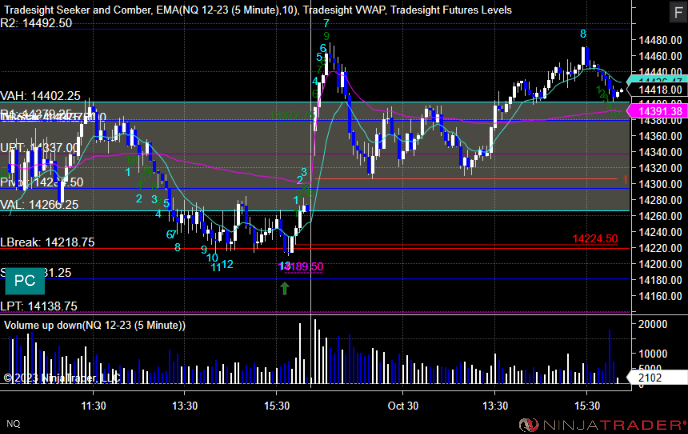Click the magenta 14391.38 VWAP price marker
The width and height of the screenshot is (688, 434).
click(657, 111)
